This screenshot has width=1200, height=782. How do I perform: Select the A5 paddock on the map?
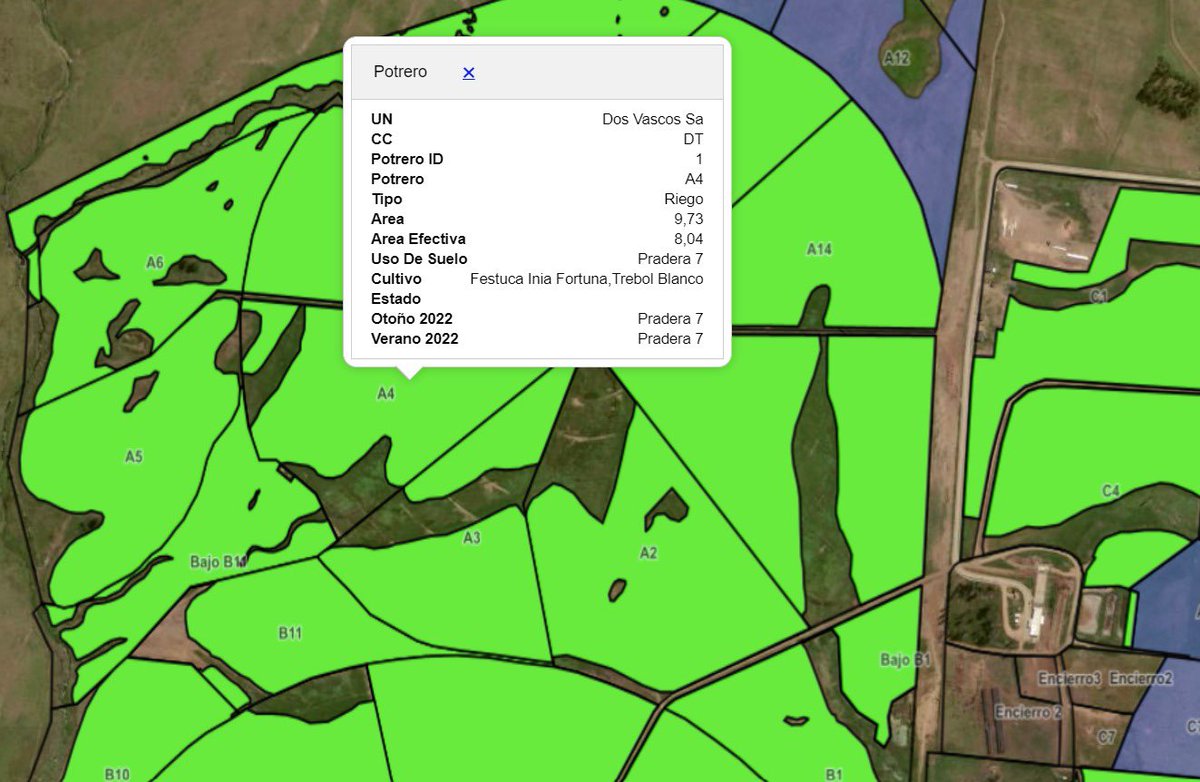coord(134,457)
